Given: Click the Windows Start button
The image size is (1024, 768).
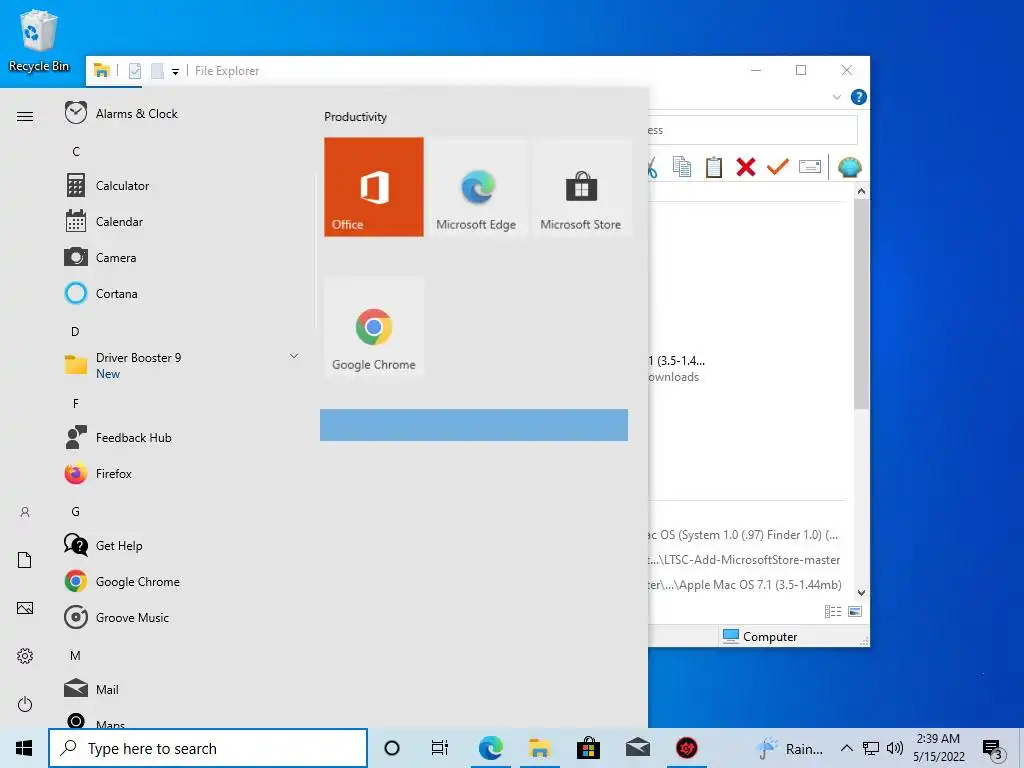Looking at the screenshot, I should [x=24, y=748].
